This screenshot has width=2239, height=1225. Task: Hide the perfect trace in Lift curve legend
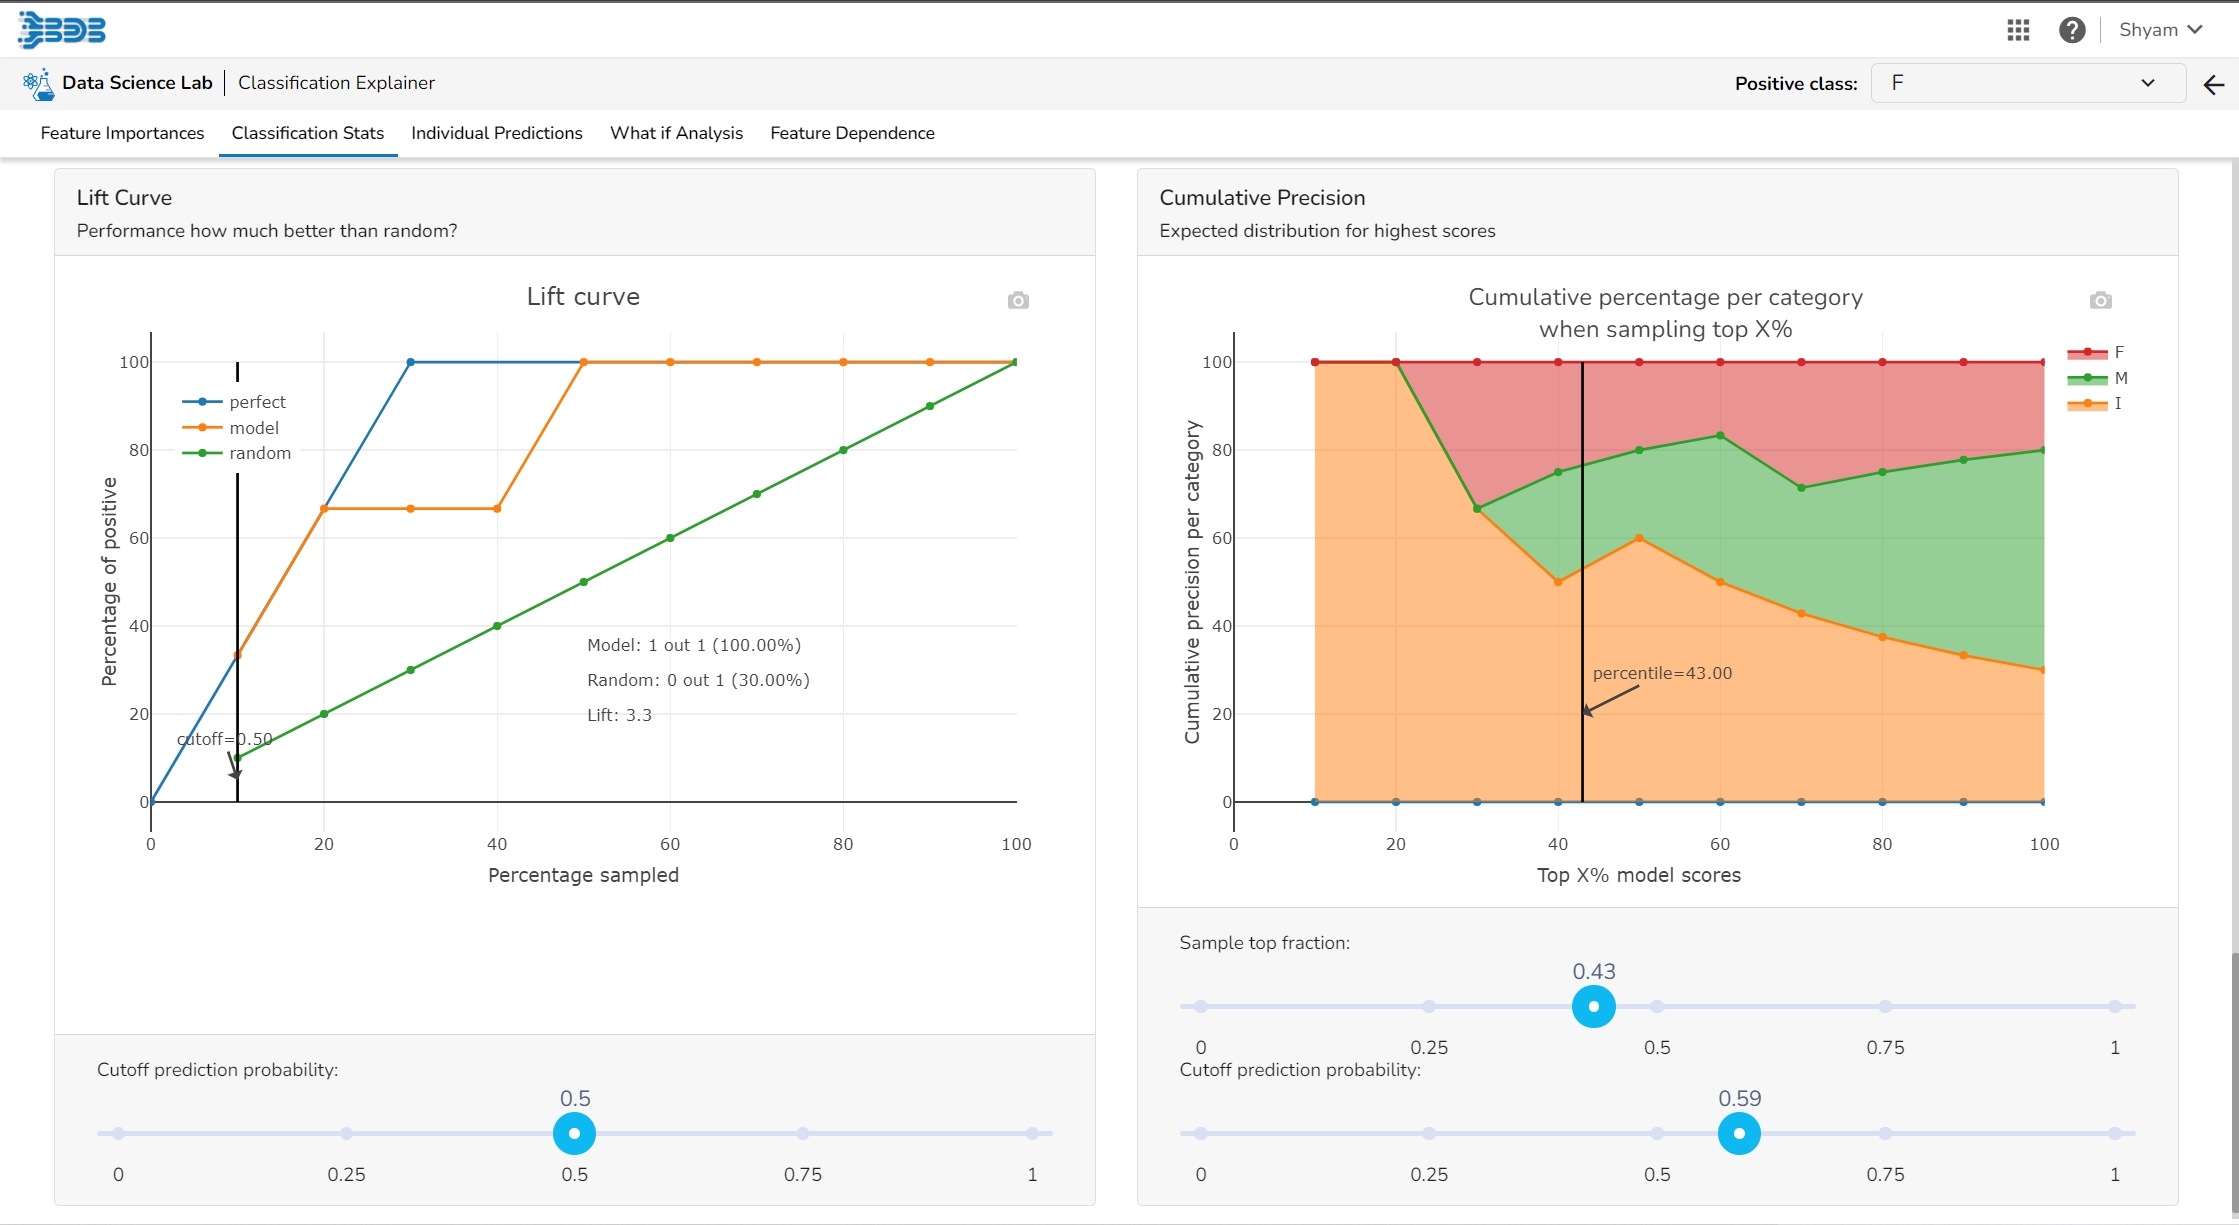point(235,402)
